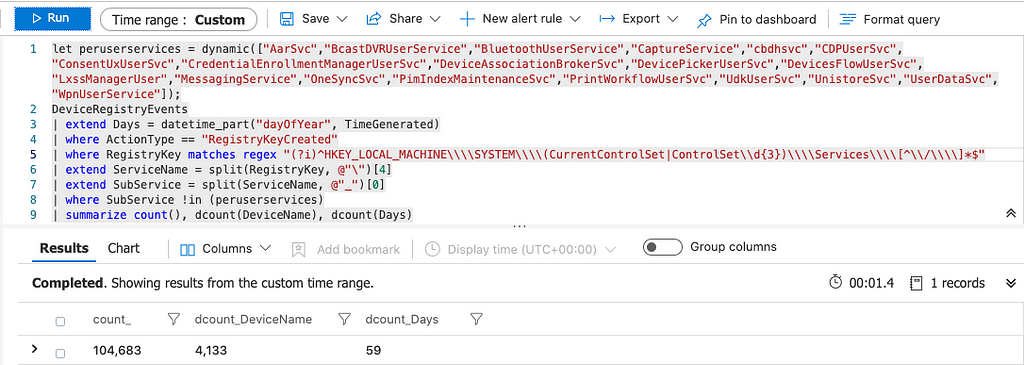This screenshot has height=365, width=1024.
Task: Click the Save floppy disk icon
Action: (287, 19)
